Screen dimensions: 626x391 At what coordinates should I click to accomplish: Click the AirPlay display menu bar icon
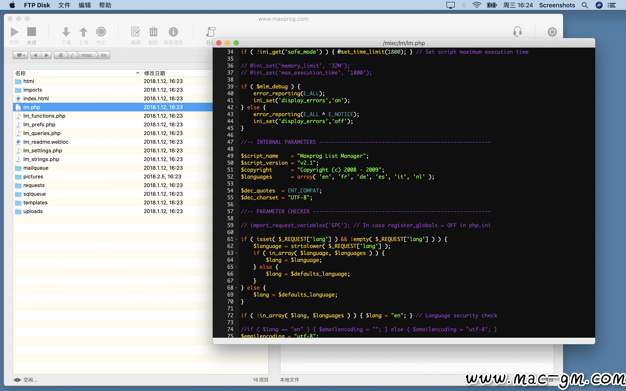450,5
